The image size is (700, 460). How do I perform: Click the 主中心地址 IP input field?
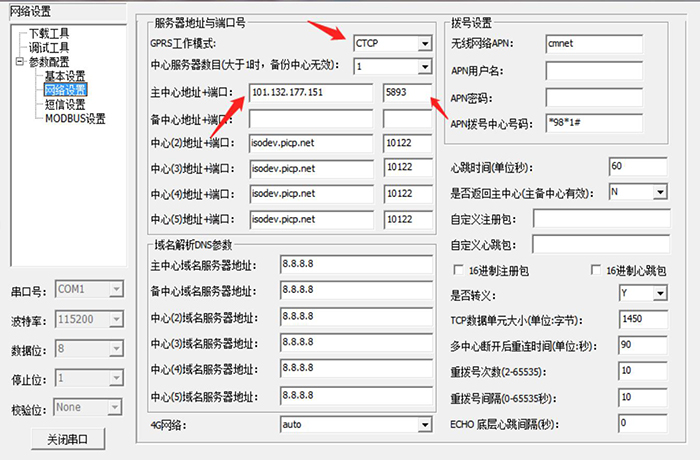click(x=310, y=93)
